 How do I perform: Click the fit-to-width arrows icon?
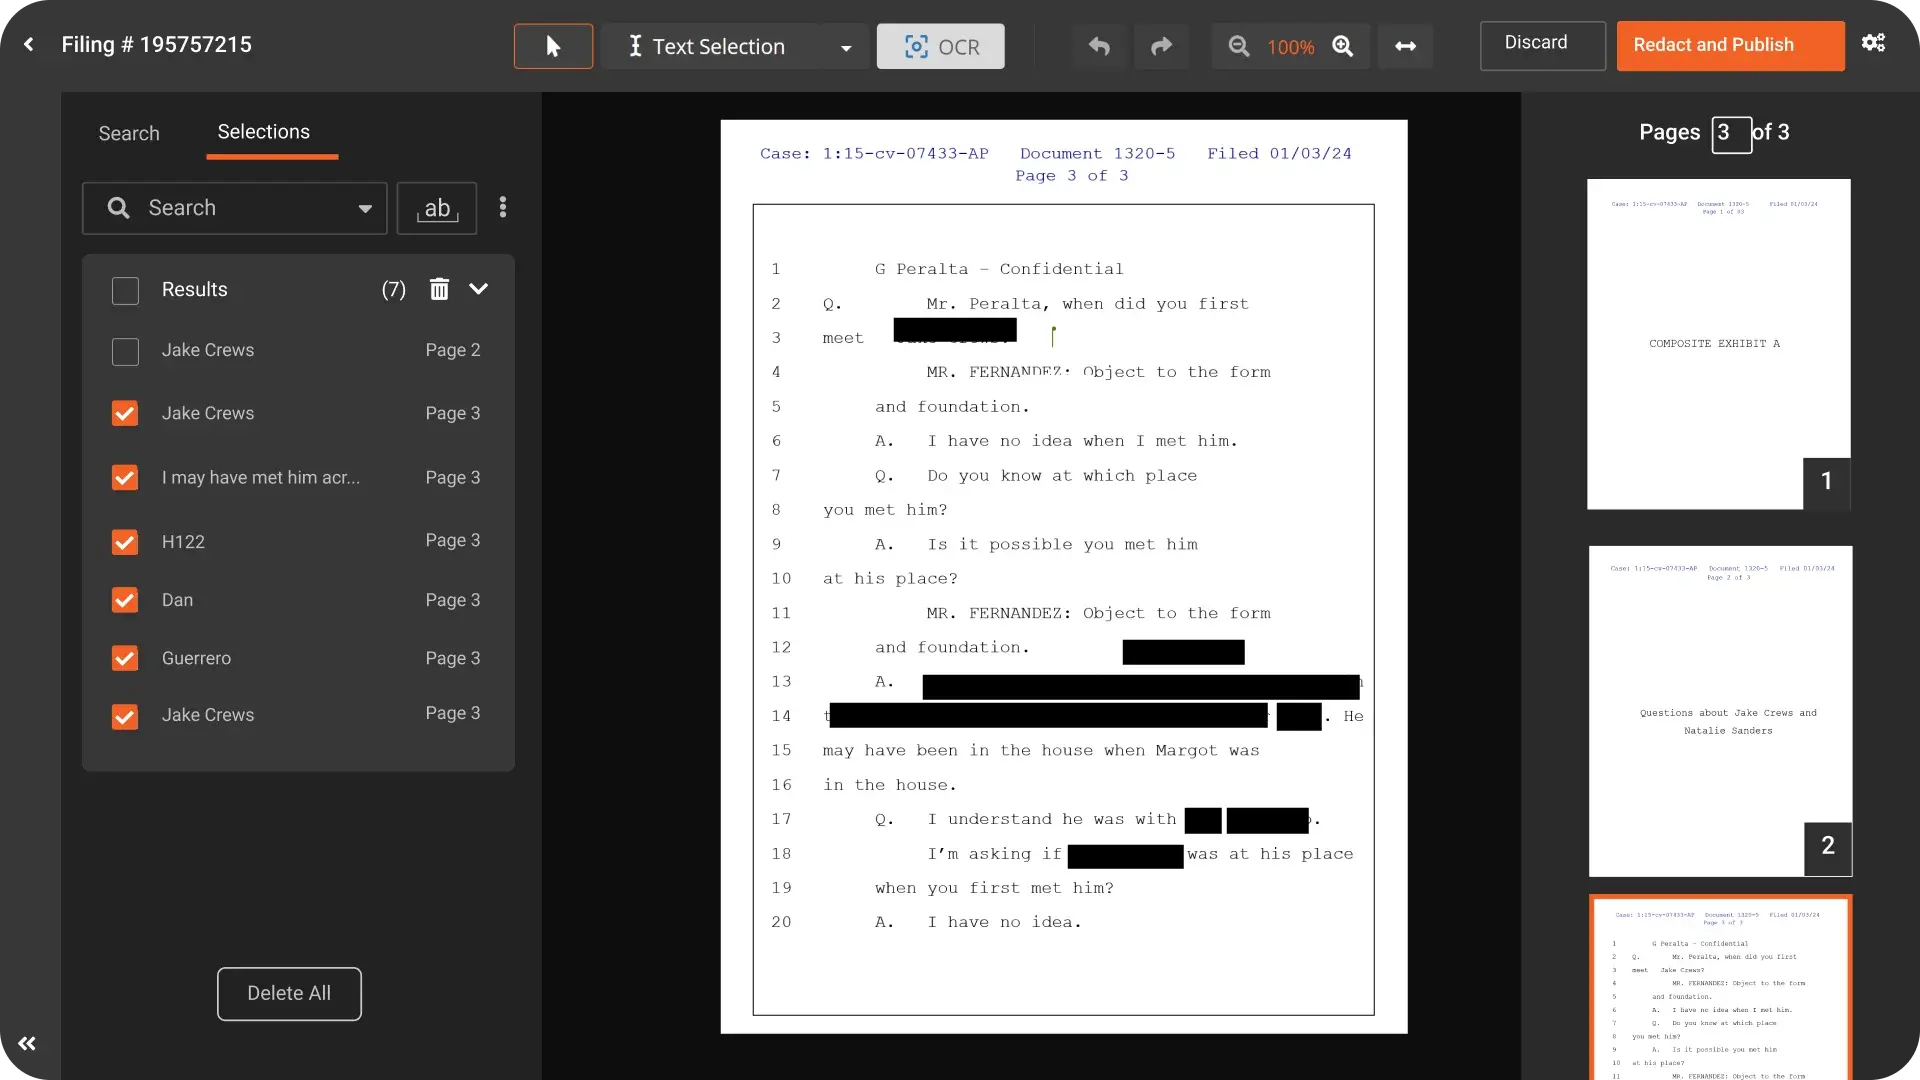(x=1405, y=46)
